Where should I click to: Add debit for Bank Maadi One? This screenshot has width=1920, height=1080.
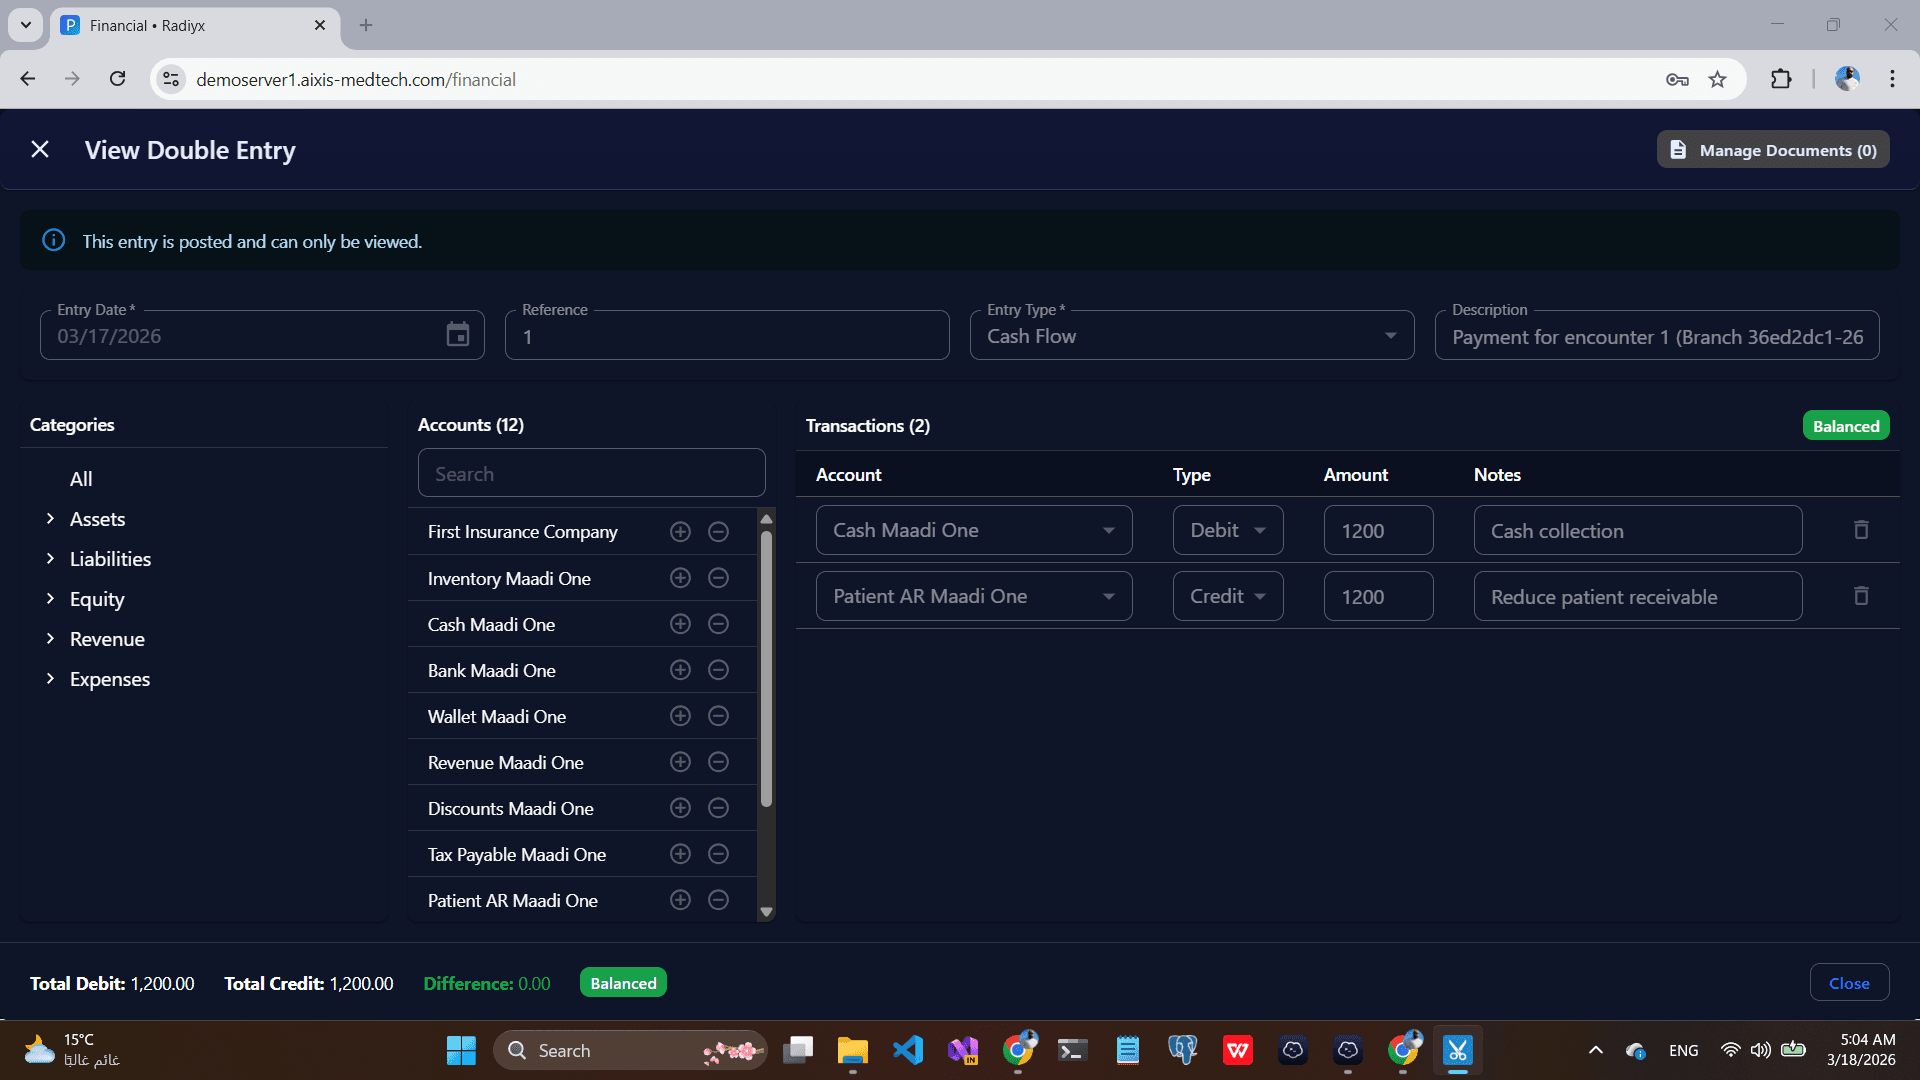(x=680, y=670)
